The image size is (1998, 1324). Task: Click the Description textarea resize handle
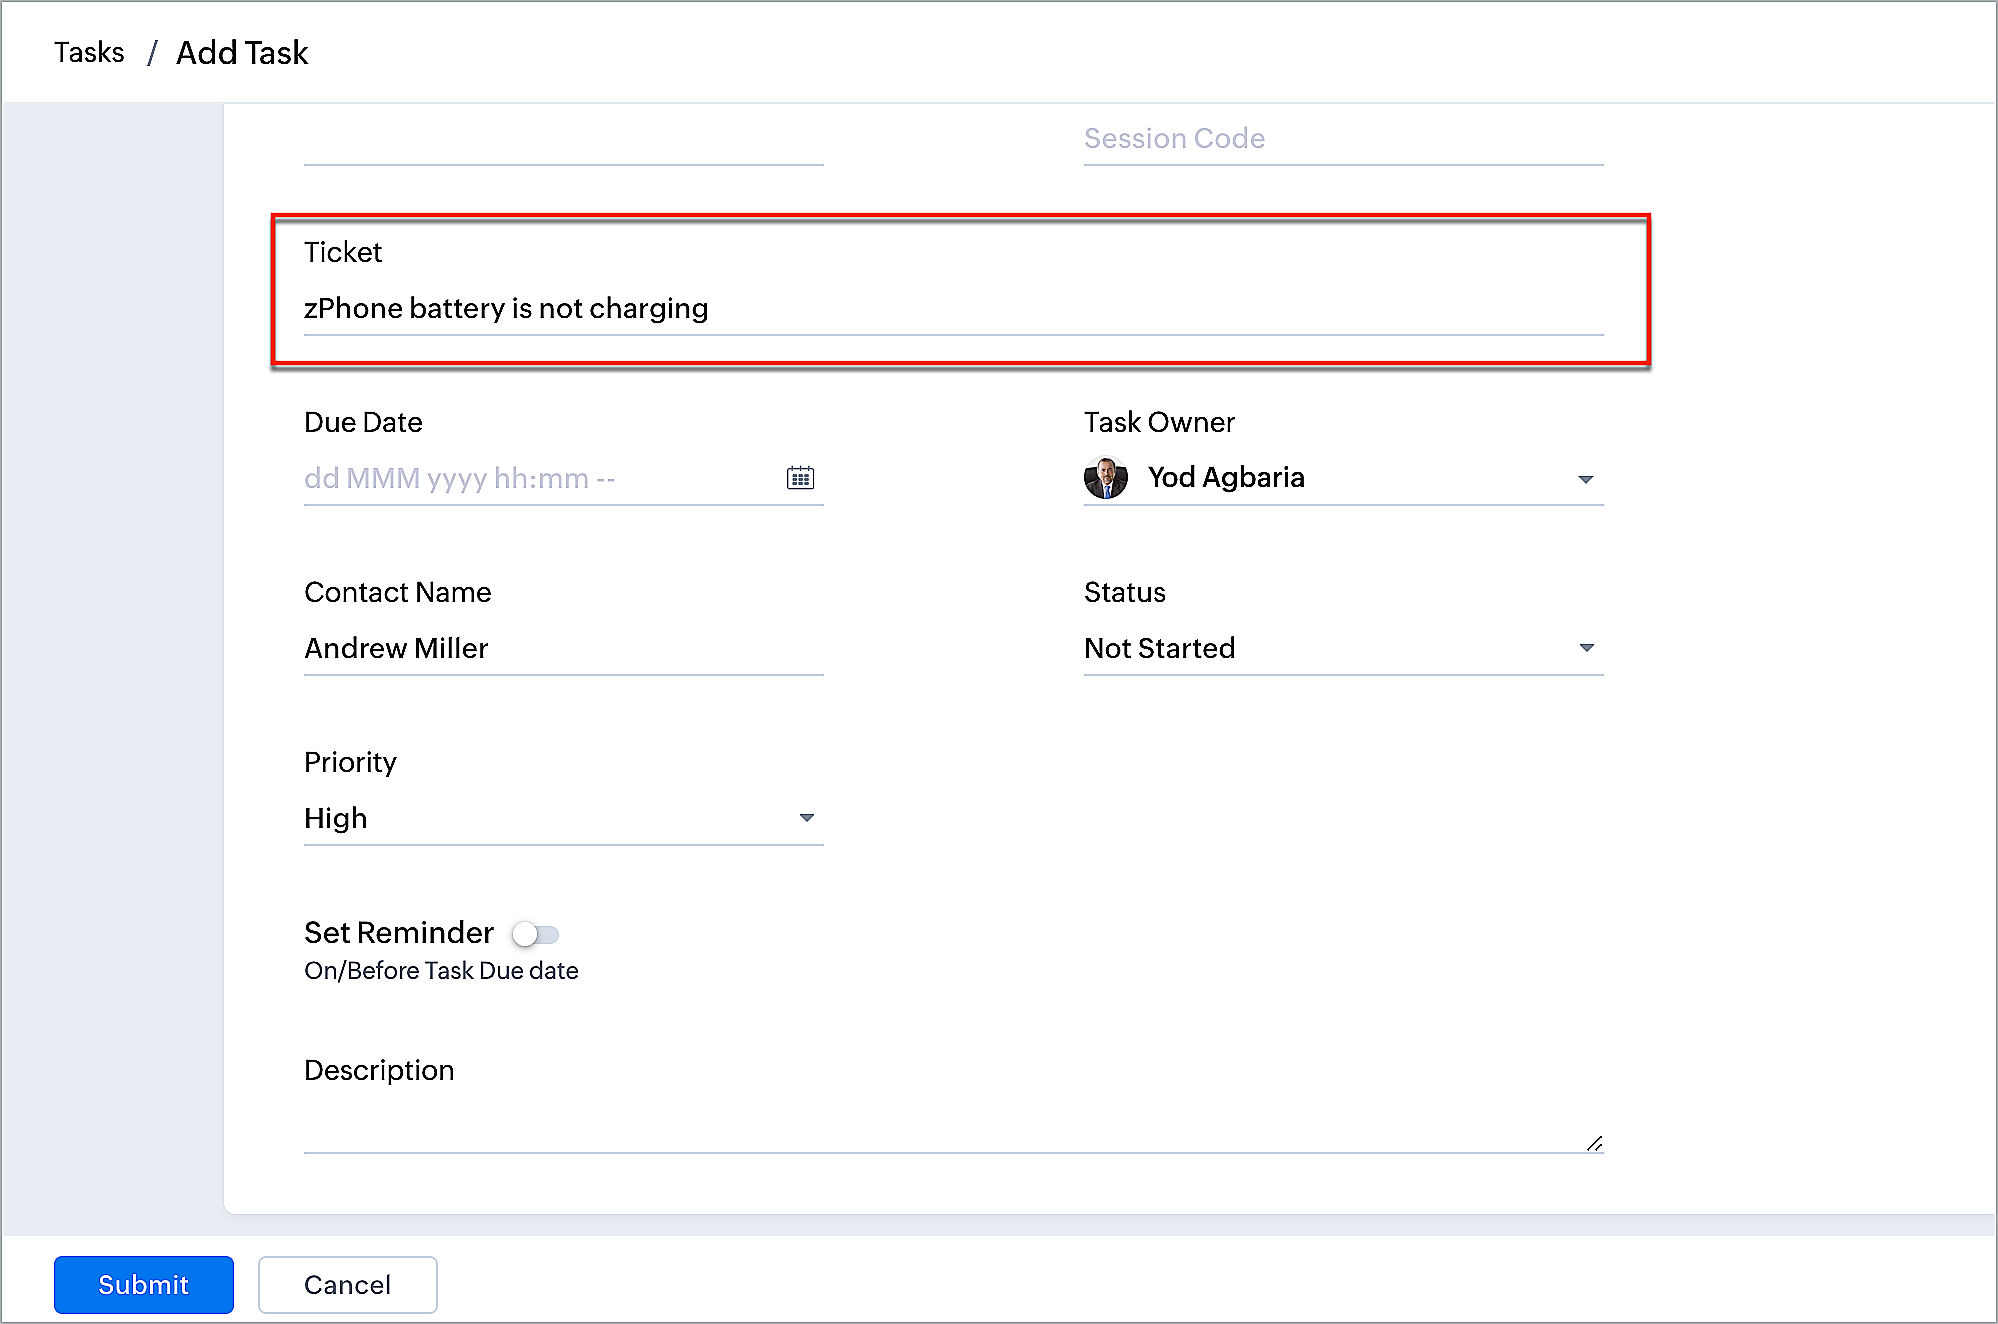[1594, 1143]
